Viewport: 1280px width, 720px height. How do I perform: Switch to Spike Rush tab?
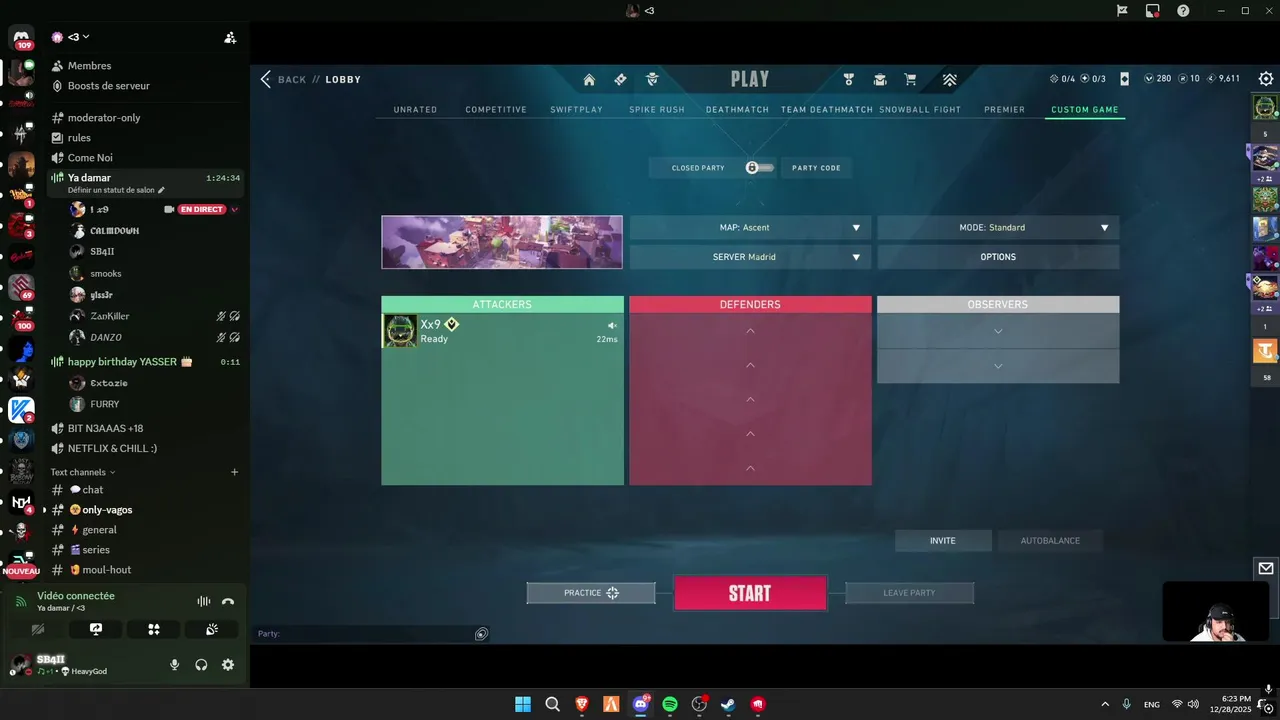coord(657,110)
